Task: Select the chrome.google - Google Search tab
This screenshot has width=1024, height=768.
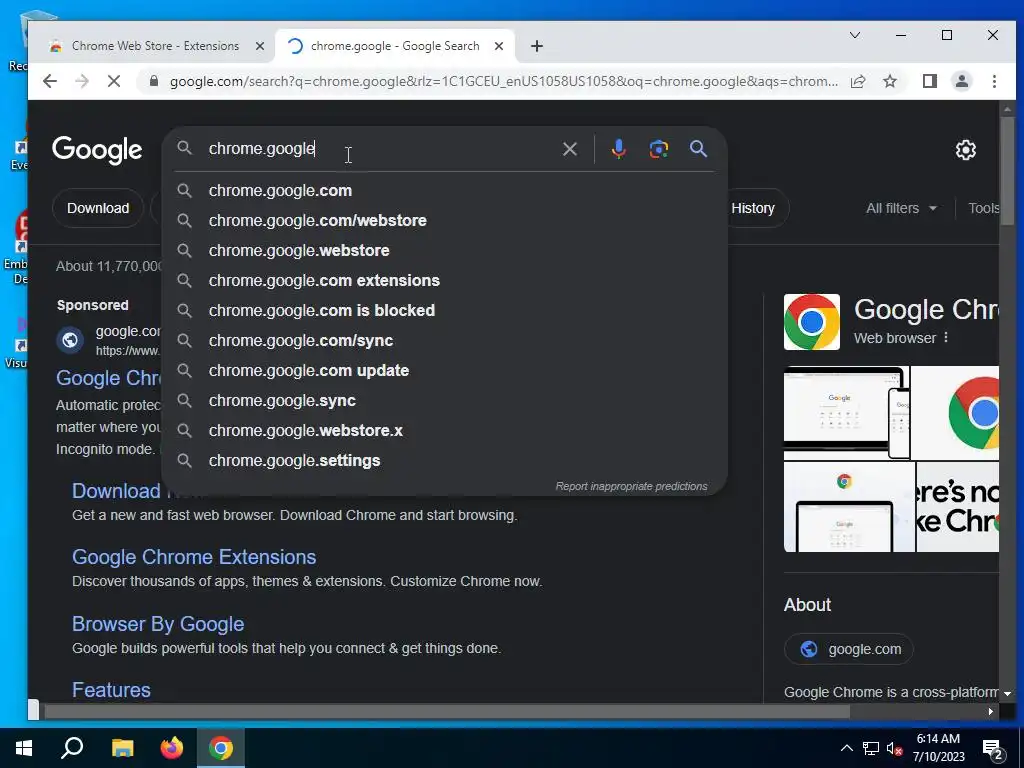Action: [x=394, y=46]
